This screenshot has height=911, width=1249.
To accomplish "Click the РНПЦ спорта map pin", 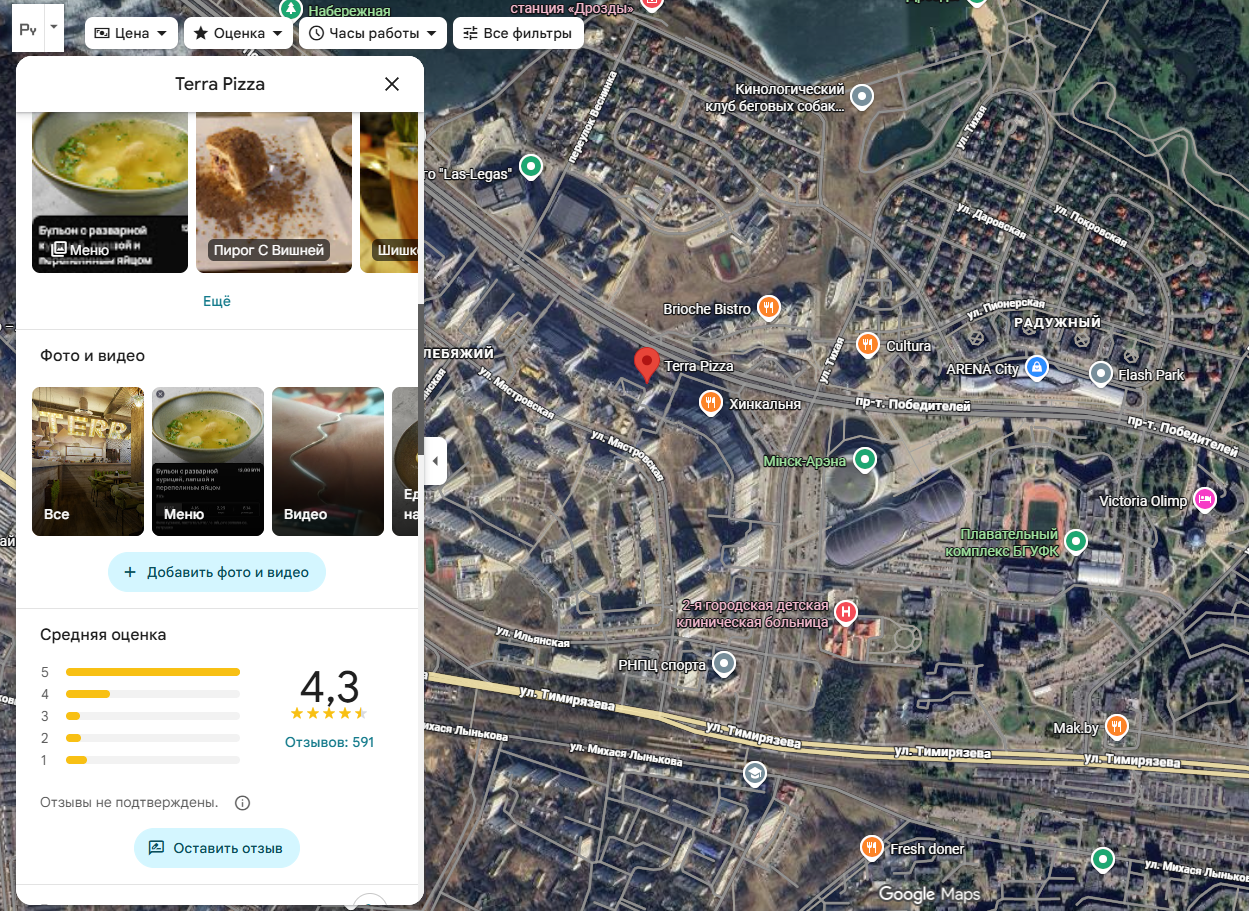I will tap(723, 664).
